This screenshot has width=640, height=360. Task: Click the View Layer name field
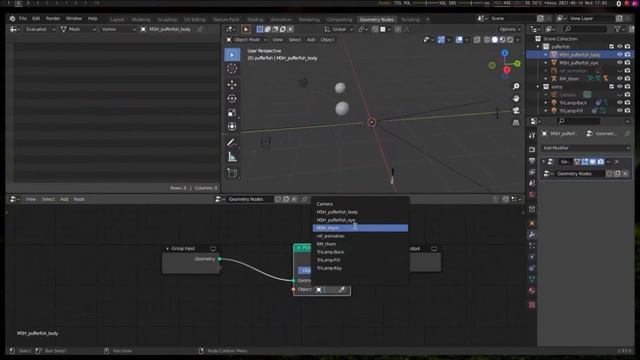pyautogui.click(x=591, y=18)
